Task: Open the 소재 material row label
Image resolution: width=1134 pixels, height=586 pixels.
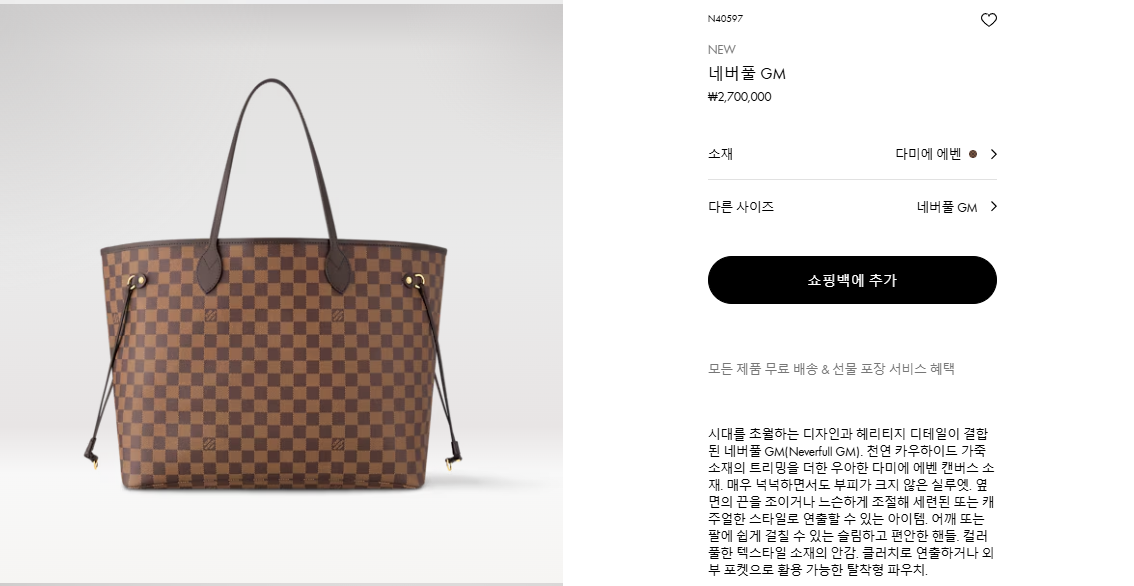Action: coord(720,153)
